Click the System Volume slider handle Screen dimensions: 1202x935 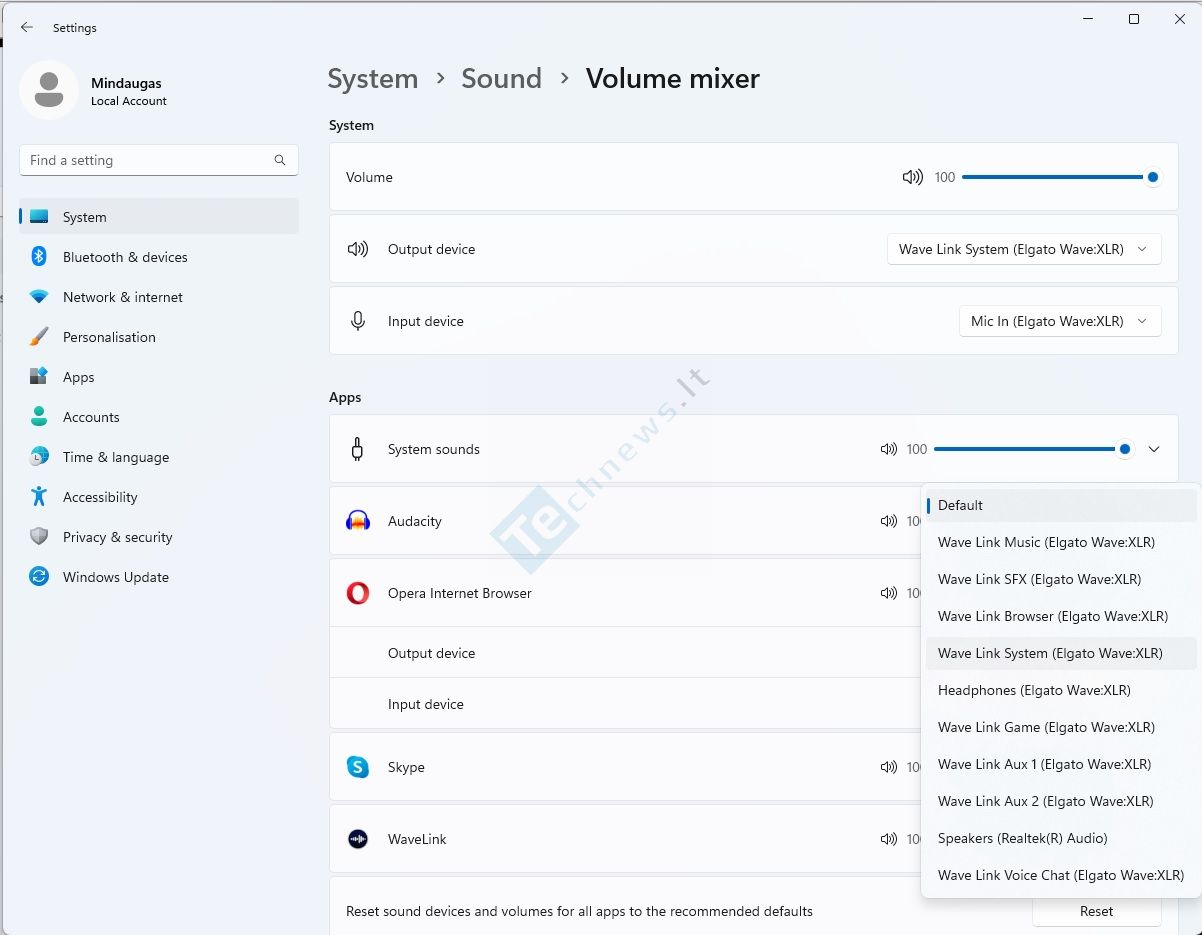coord(1152,177)
